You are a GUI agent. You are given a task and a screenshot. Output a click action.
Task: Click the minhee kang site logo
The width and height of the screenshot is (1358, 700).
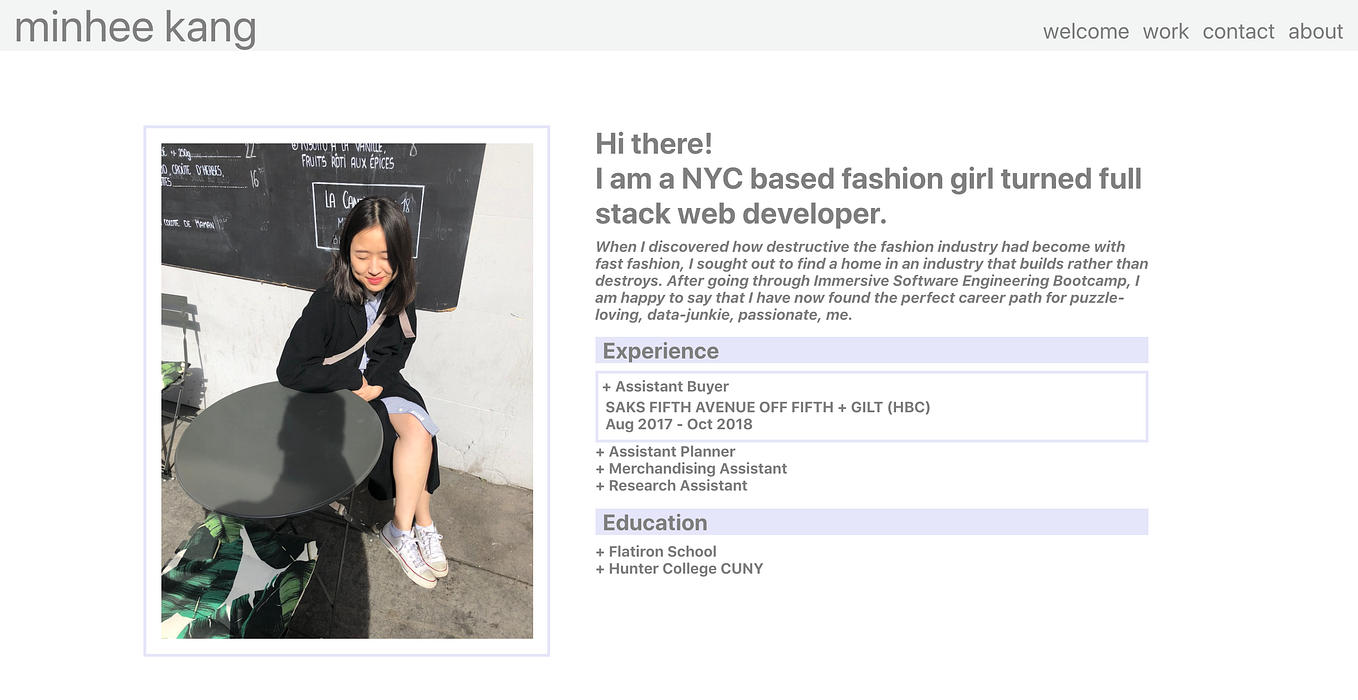point(134,27)
